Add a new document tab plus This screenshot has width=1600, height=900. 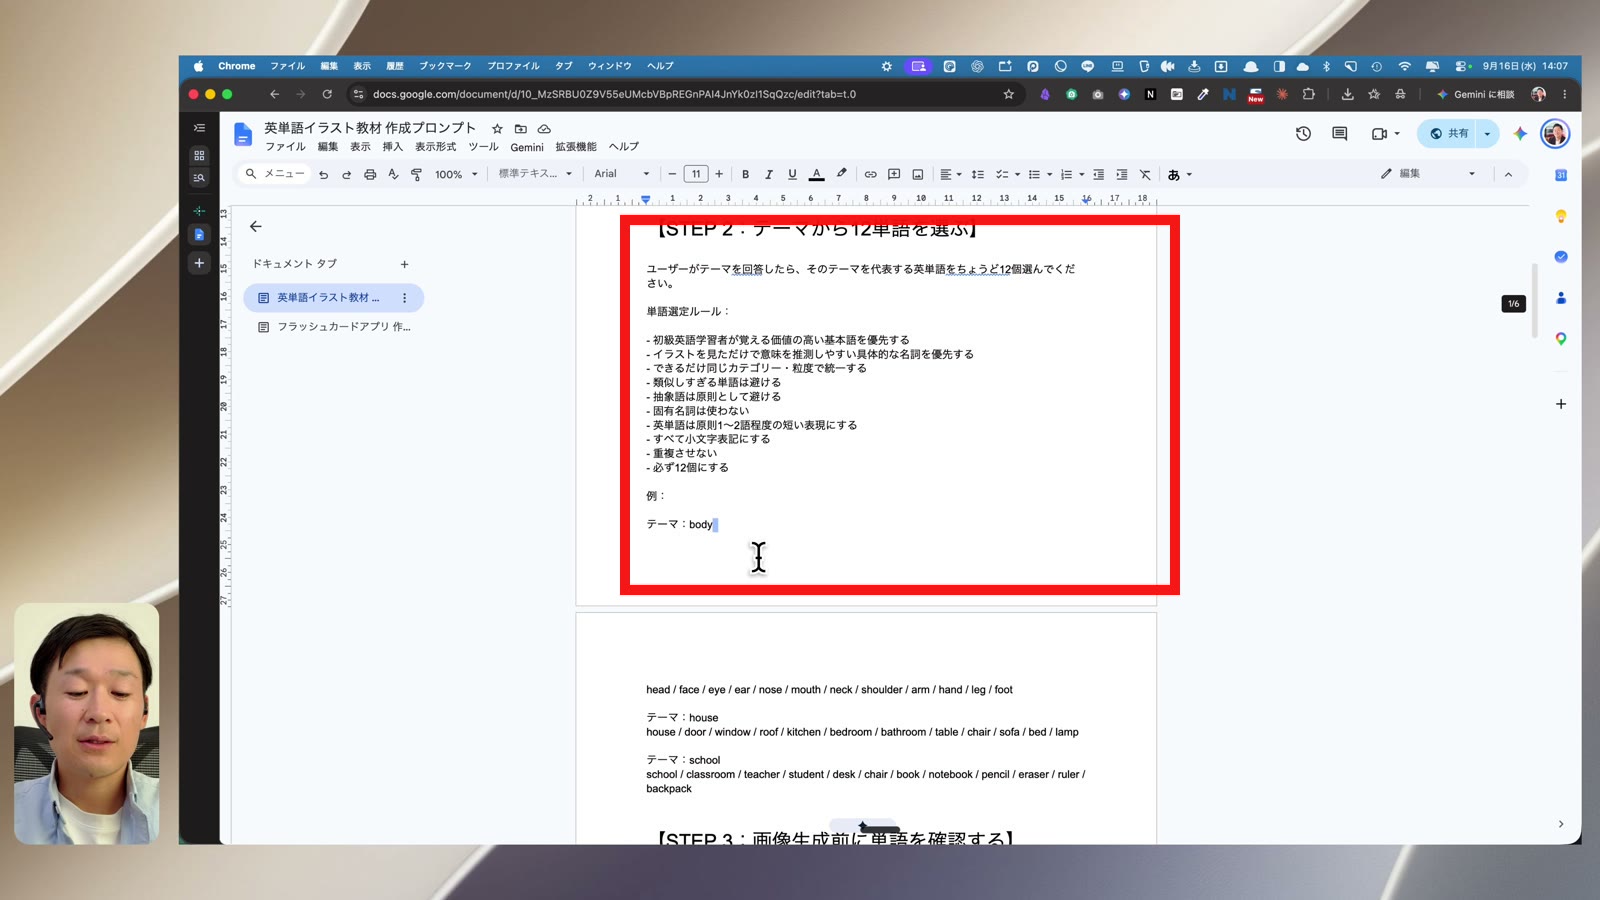(404, 264)
